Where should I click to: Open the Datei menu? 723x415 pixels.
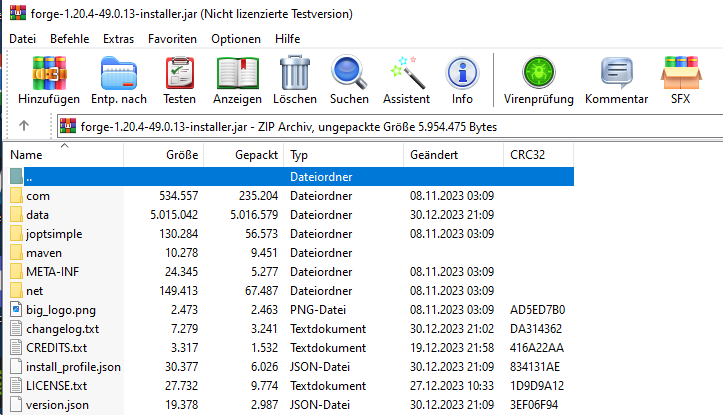[x=22, y=39]
